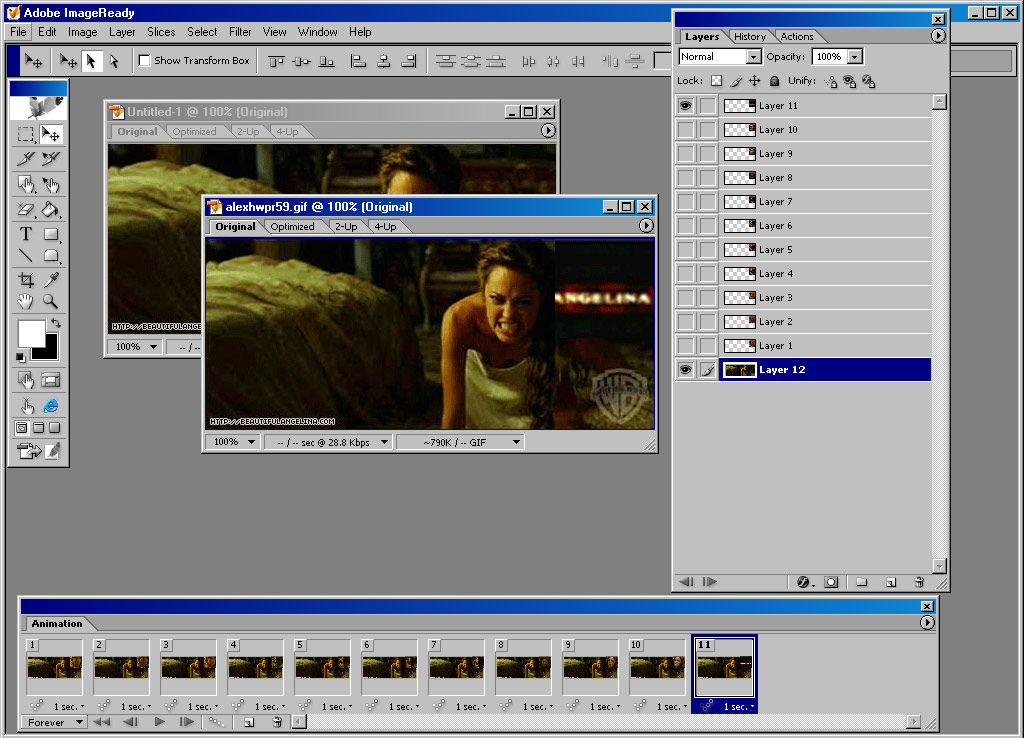Enable the Show Transform Box checkbox
The width and height of the screenshot is (1024, 738).
pos(145,61)
